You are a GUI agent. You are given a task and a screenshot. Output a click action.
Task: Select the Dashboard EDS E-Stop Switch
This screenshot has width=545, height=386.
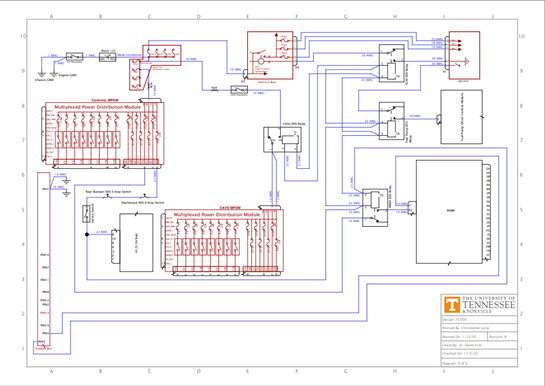[144, 196]
